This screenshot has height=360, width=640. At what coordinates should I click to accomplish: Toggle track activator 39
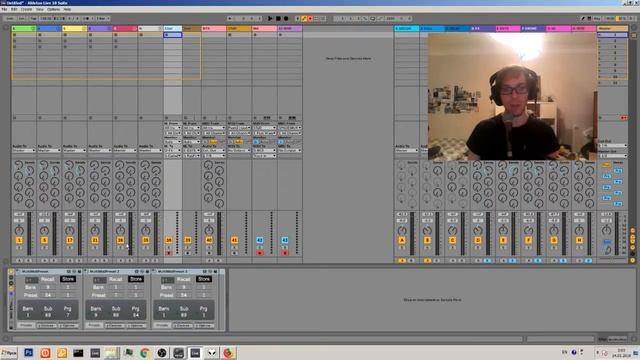(x=188, y=240)
